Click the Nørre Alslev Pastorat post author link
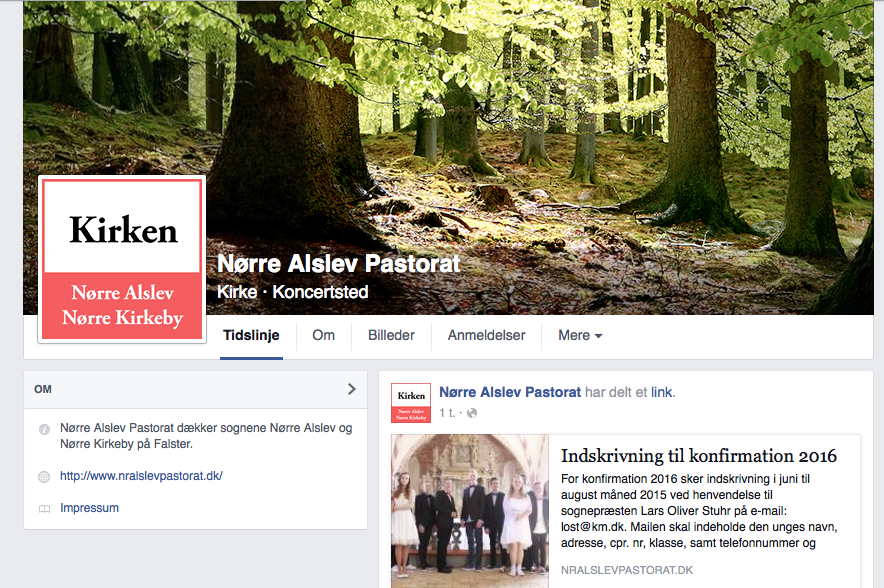This screenshot has height=588, width=884. coord(510,392)
